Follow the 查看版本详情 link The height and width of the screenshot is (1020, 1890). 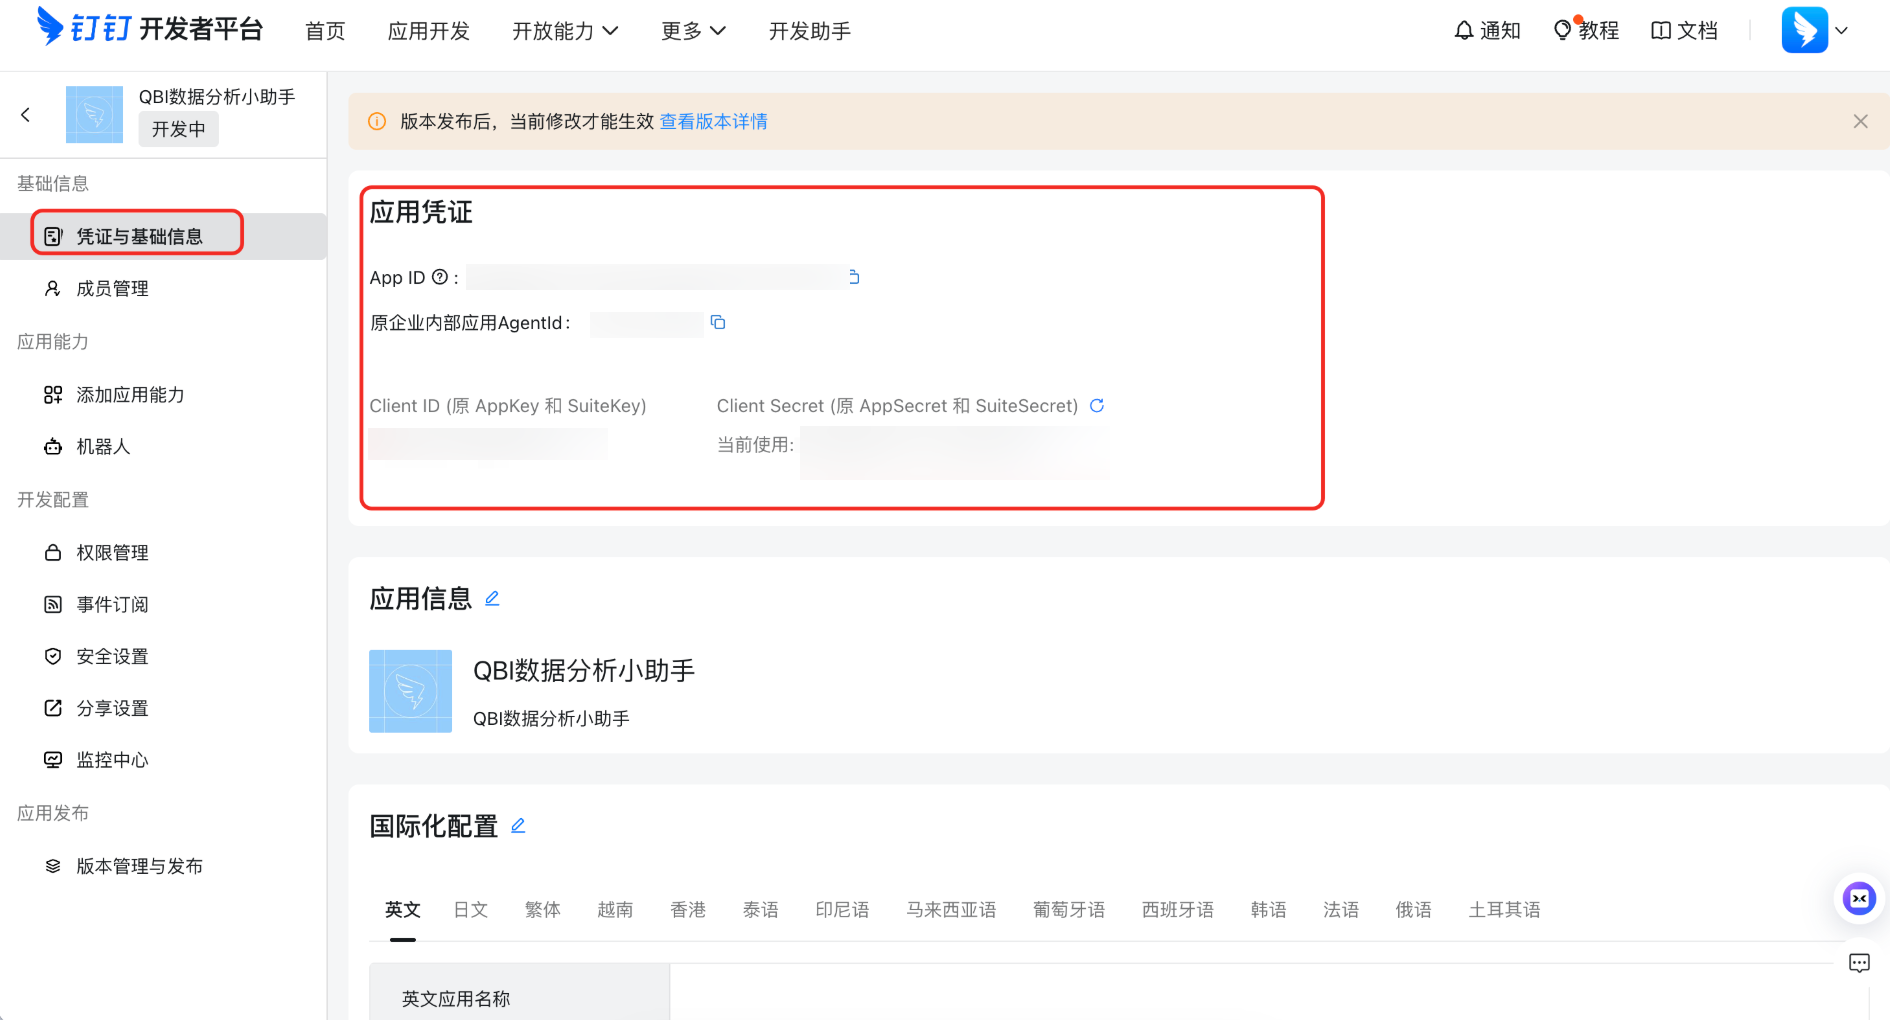click(x=714, y=121)
